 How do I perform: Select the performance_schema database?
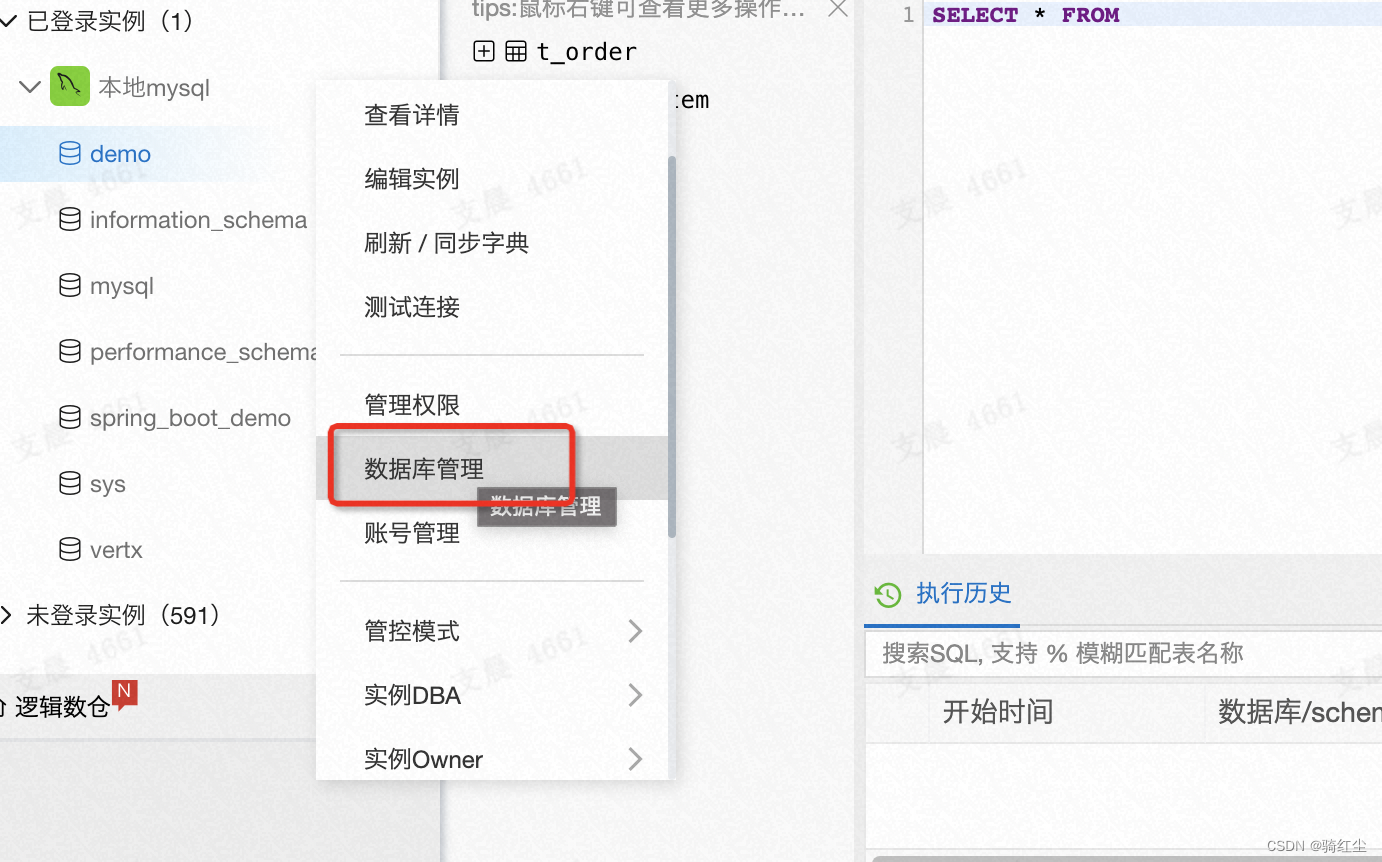203,352
